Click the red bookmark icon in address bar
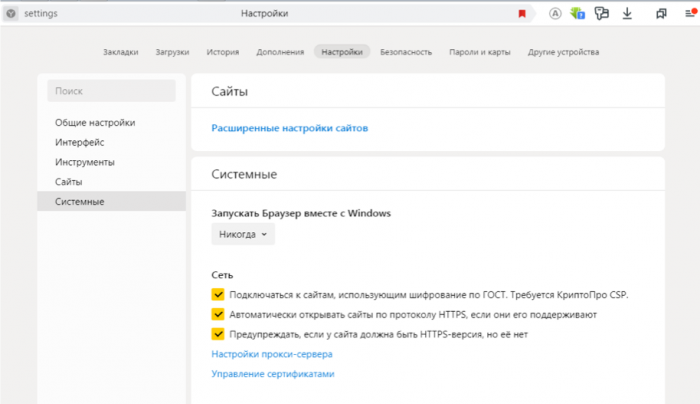 pos(522,14)
